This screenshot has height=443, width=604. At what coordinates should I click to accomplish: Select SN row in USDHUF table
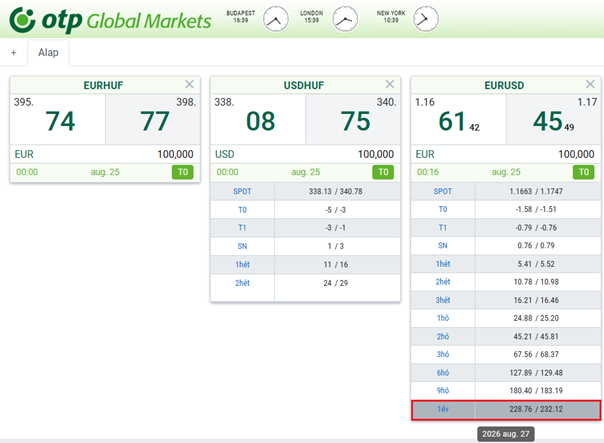(305, 246)
